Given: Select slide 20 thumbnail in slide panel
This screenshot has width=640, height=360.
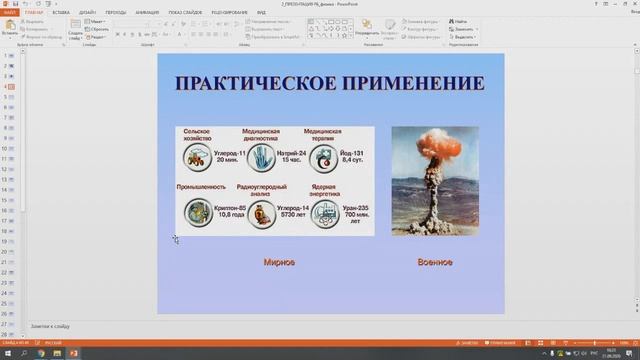Looking at the screenshot, I should pyautogui.click(x=11, y=252).
